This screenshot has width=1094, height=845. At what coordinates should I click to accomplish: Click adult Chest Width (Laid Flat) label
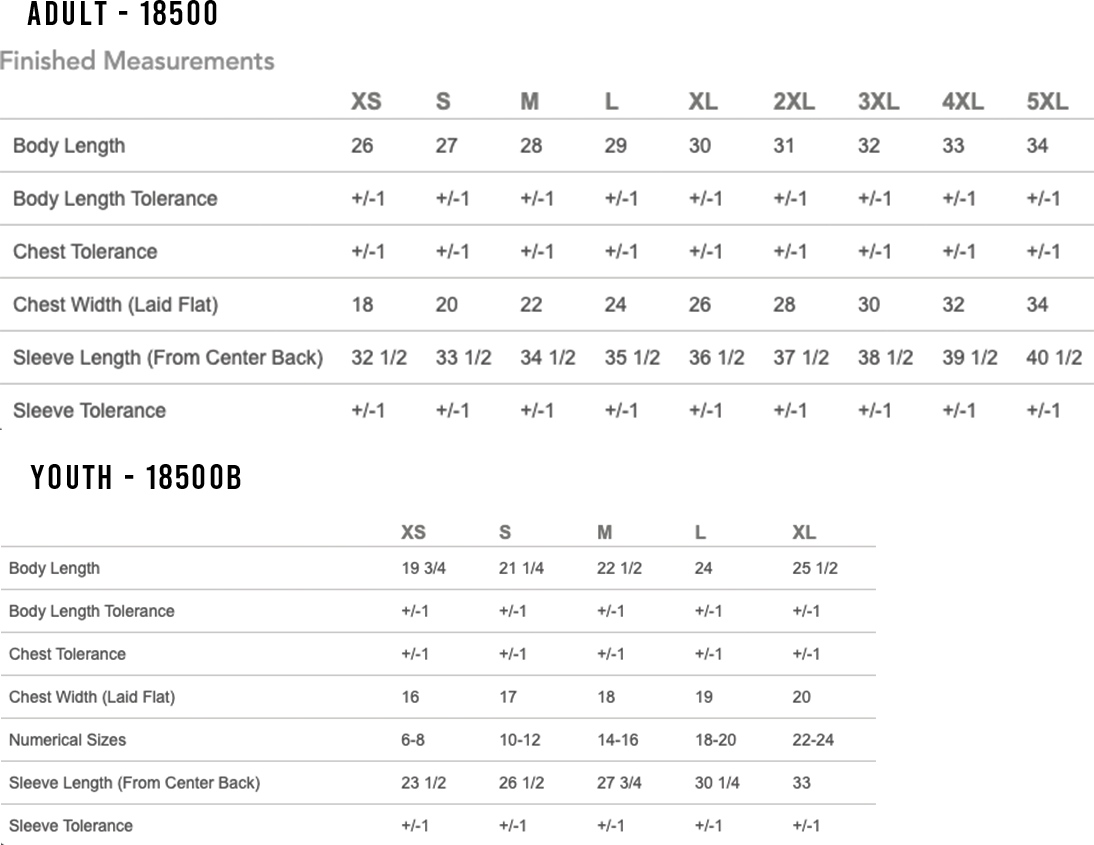click(x=115, y=305)
